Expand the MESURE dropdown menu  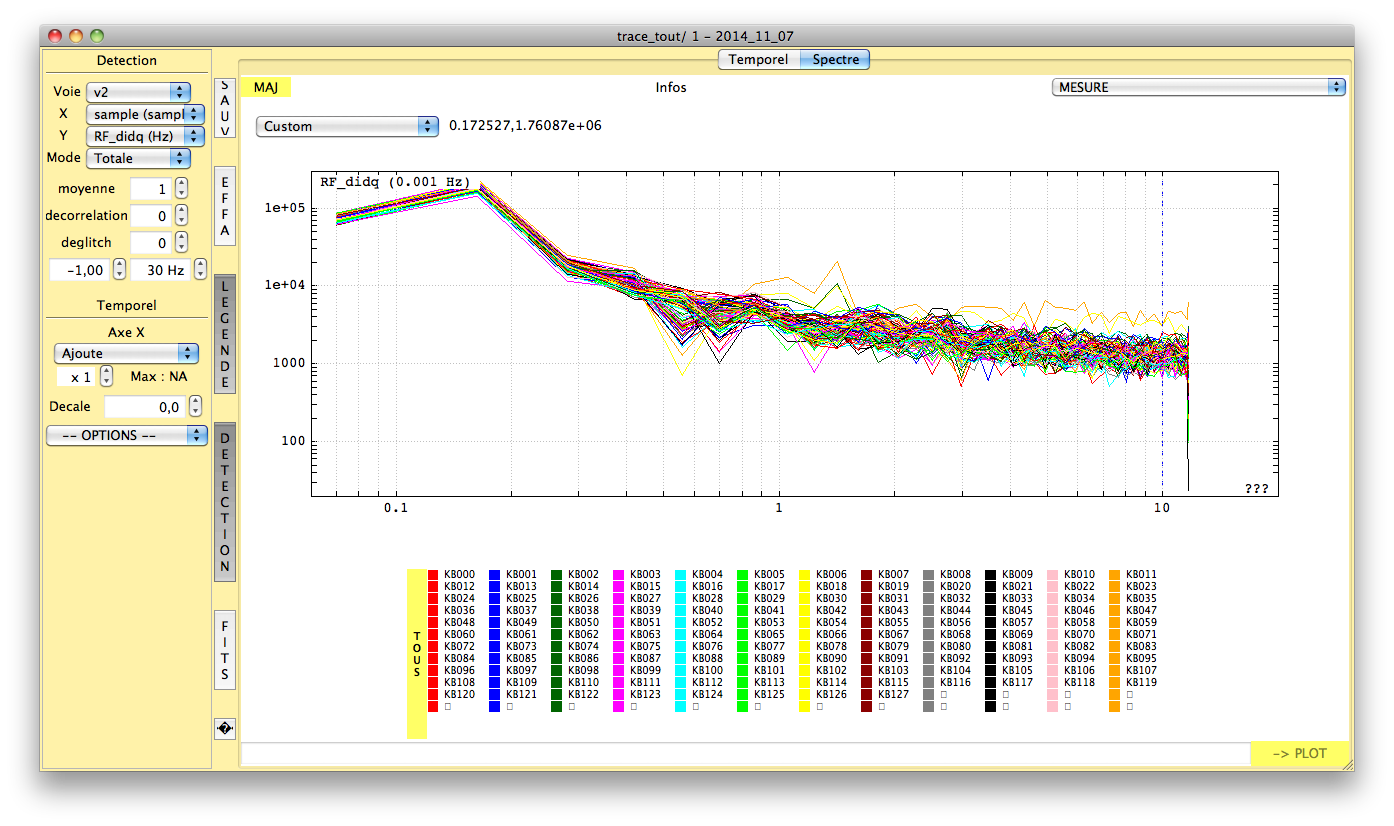tap(1198, 87)
